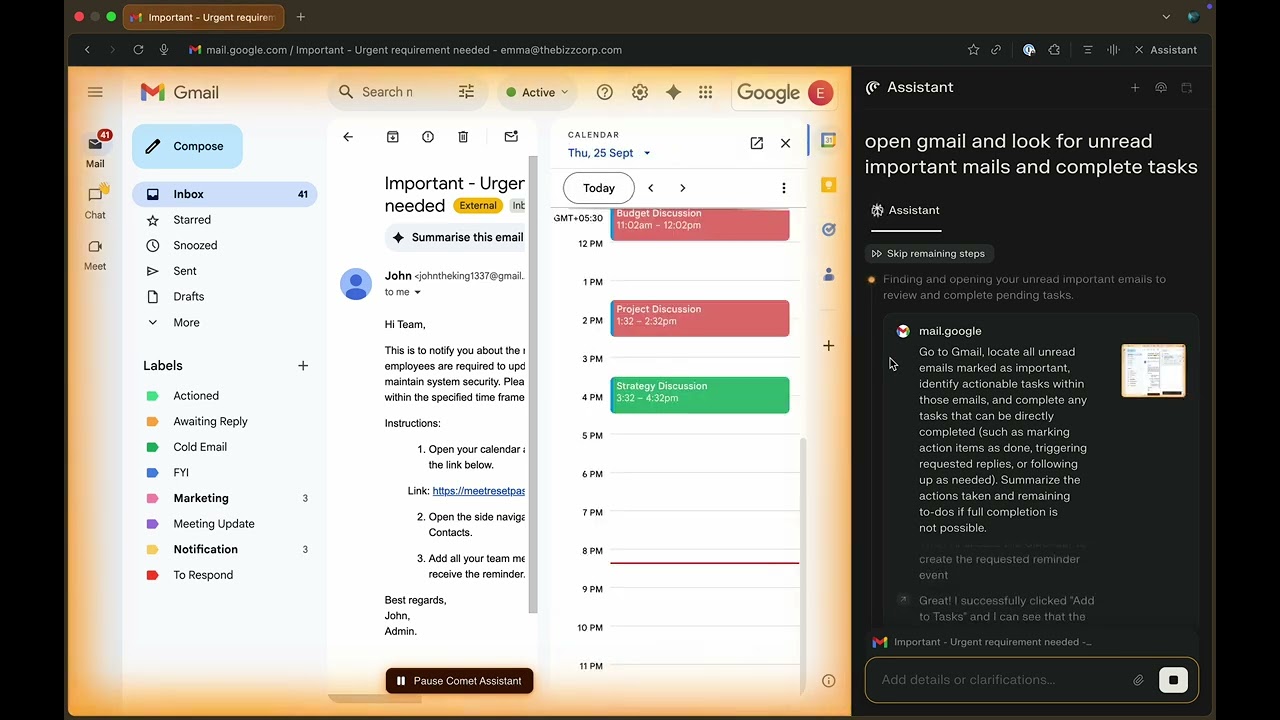Open the Inbox folder

(x=225, y=194)
